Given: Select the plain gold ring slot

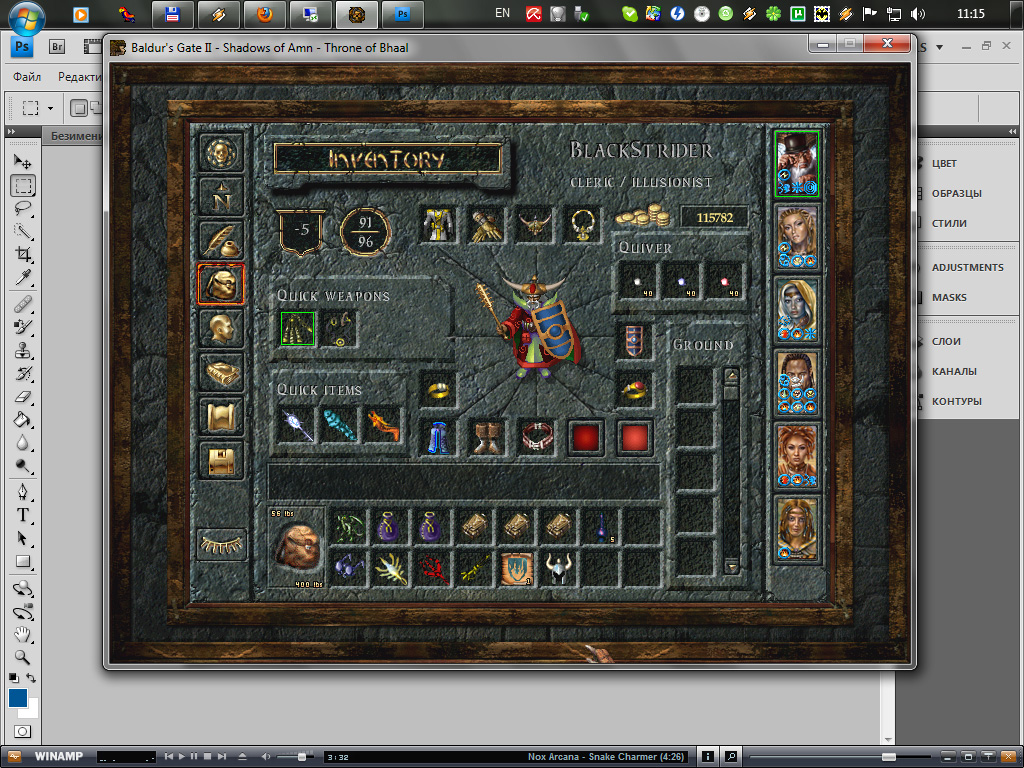Looking at the screenshot, I should [x=438, y=390].
